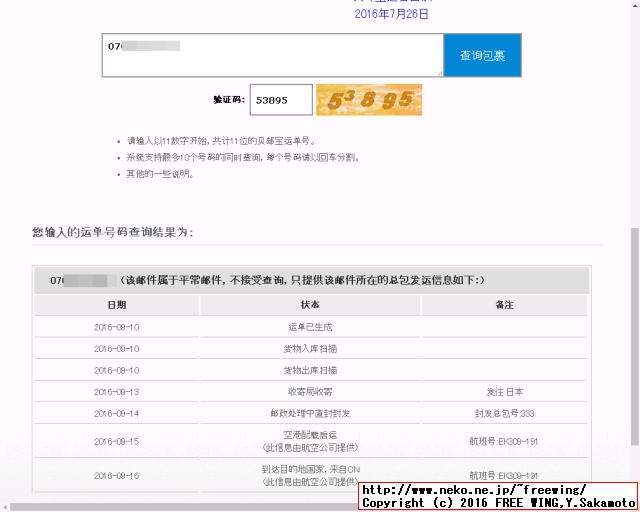Select the 运单已生成 status cell
The height and width of the screenshot is (512, 640).
(310, 327)
